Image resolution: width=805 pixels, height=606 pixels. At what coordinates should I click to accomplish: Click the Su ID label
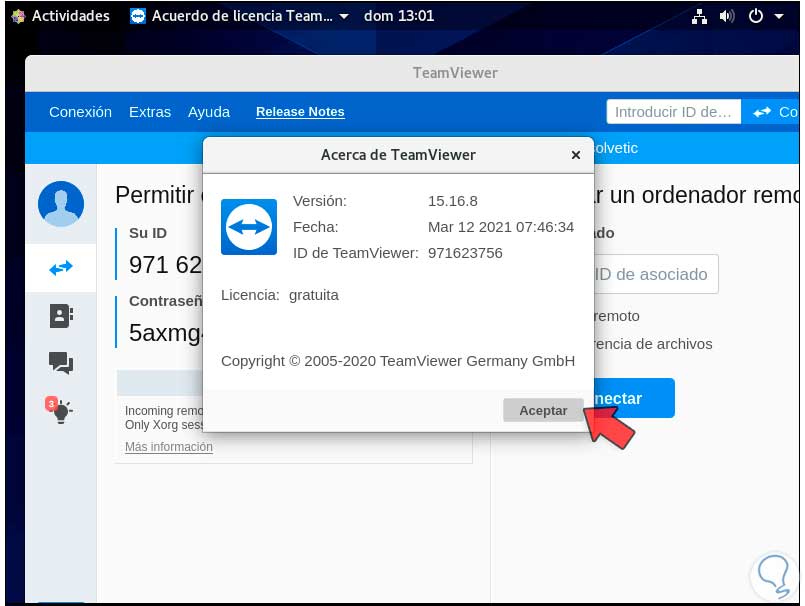(148, 233)
